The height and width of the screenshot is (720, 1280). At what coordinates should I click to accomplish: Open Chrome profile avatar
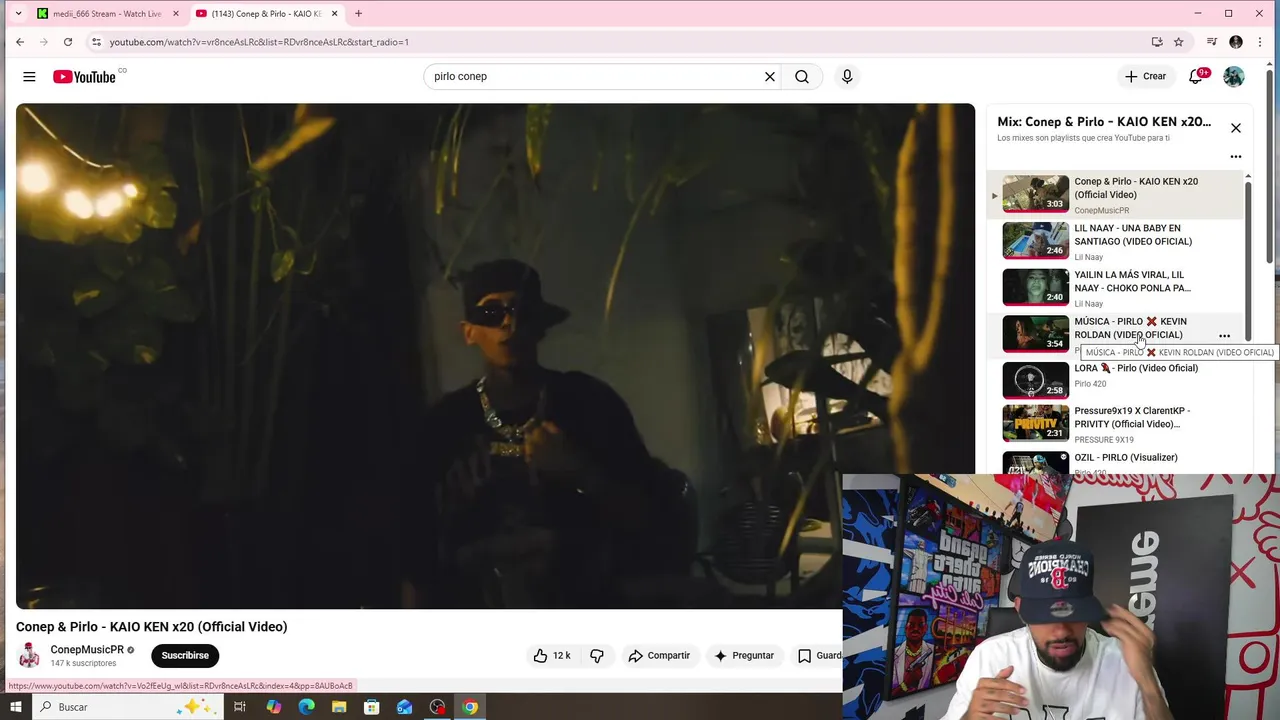[x=1236, y=42]
